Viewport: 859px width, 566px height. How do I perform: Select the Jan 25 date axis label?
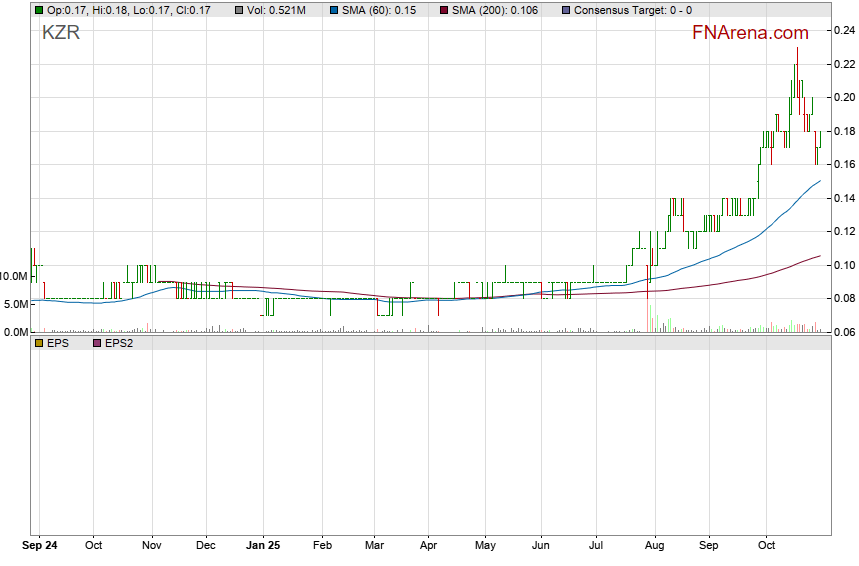[264, 546]
